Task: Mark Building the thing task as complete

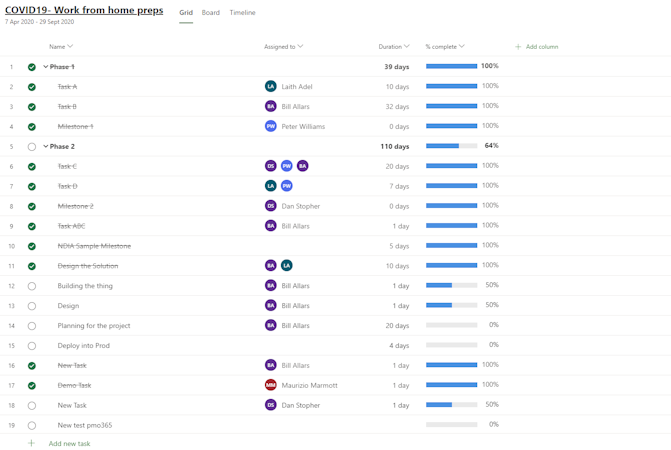Action: (32, 286)
